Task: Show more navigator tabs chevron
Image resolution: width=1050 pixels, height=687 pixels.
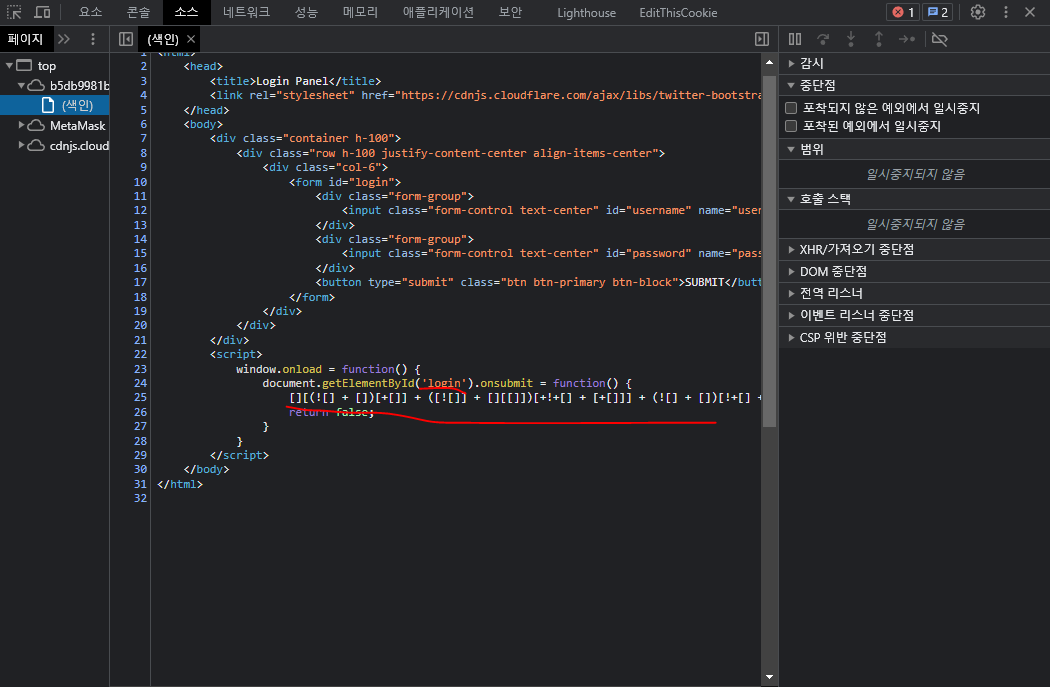Action: [x=64, y=39]
